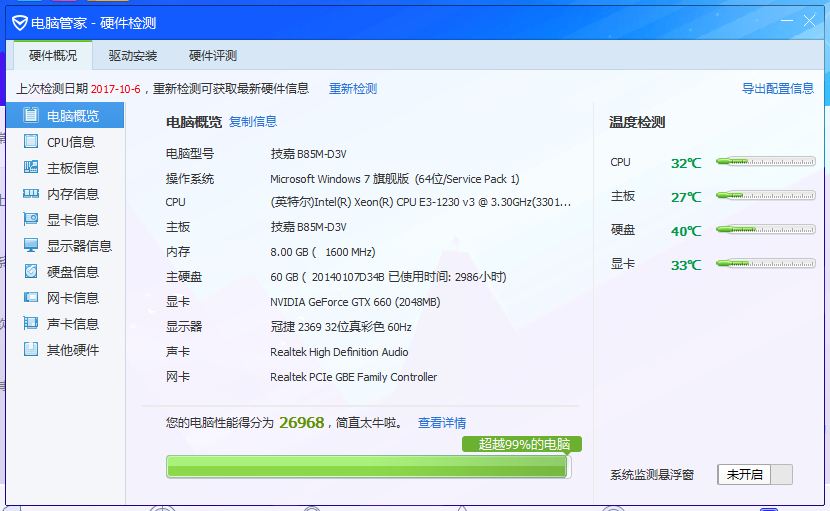Click the 电脑管家 shield logo icon
The image size is (830, 511).
tap(20, 23)
